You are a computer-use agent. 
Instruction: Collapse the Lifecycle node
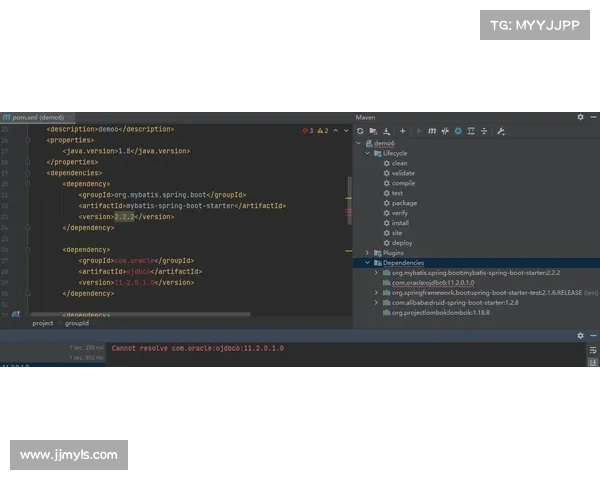tap(367, 153)
